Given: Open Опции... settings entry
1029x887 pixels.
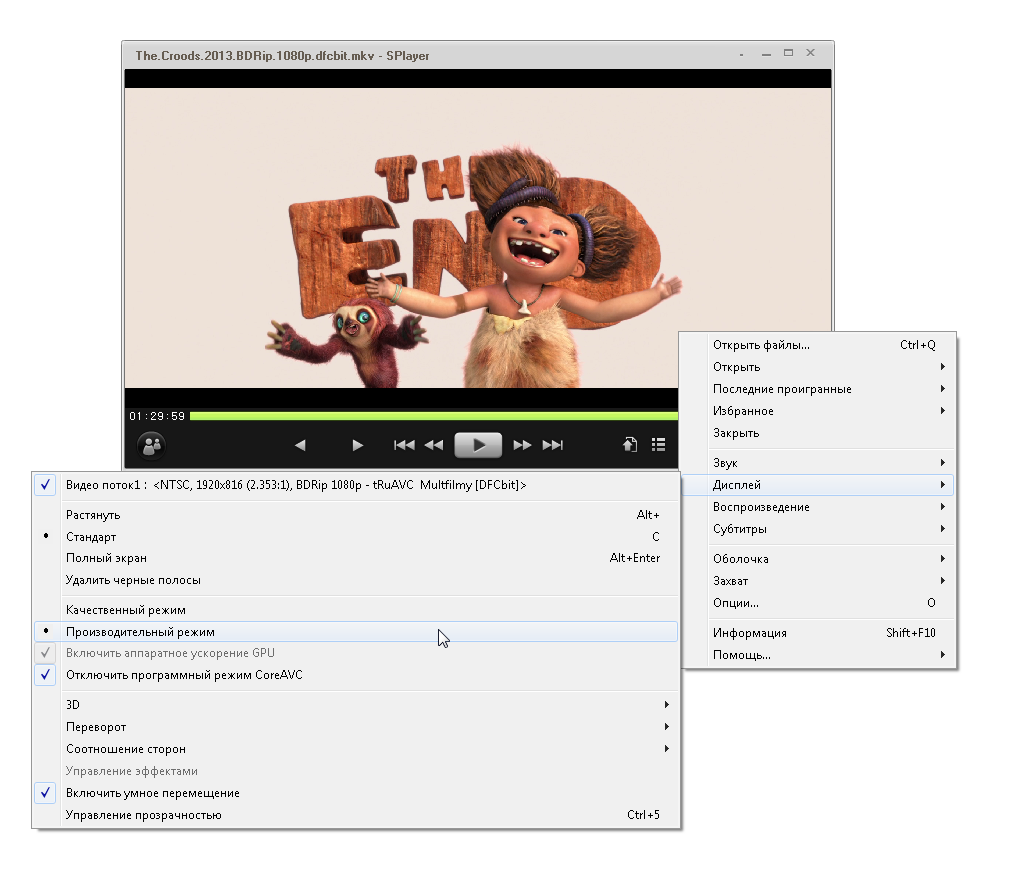Looking at the screenshot, I should (818, 603).
